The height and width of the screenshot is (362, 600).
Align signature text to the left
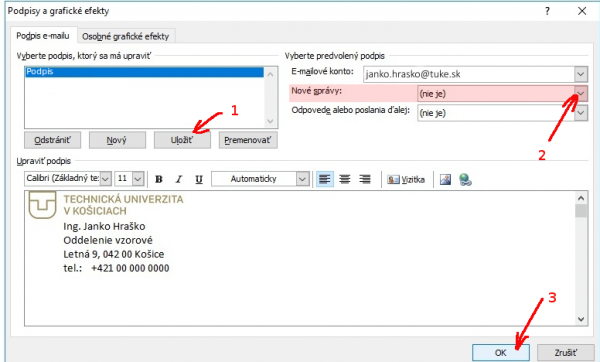[x=324, y=179]
